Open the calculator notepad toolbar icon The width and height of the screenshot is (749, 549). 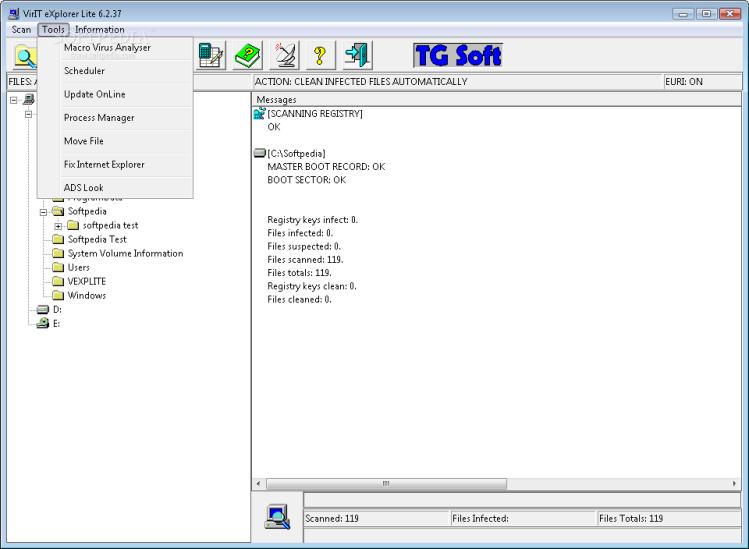[x=211, y=55]
